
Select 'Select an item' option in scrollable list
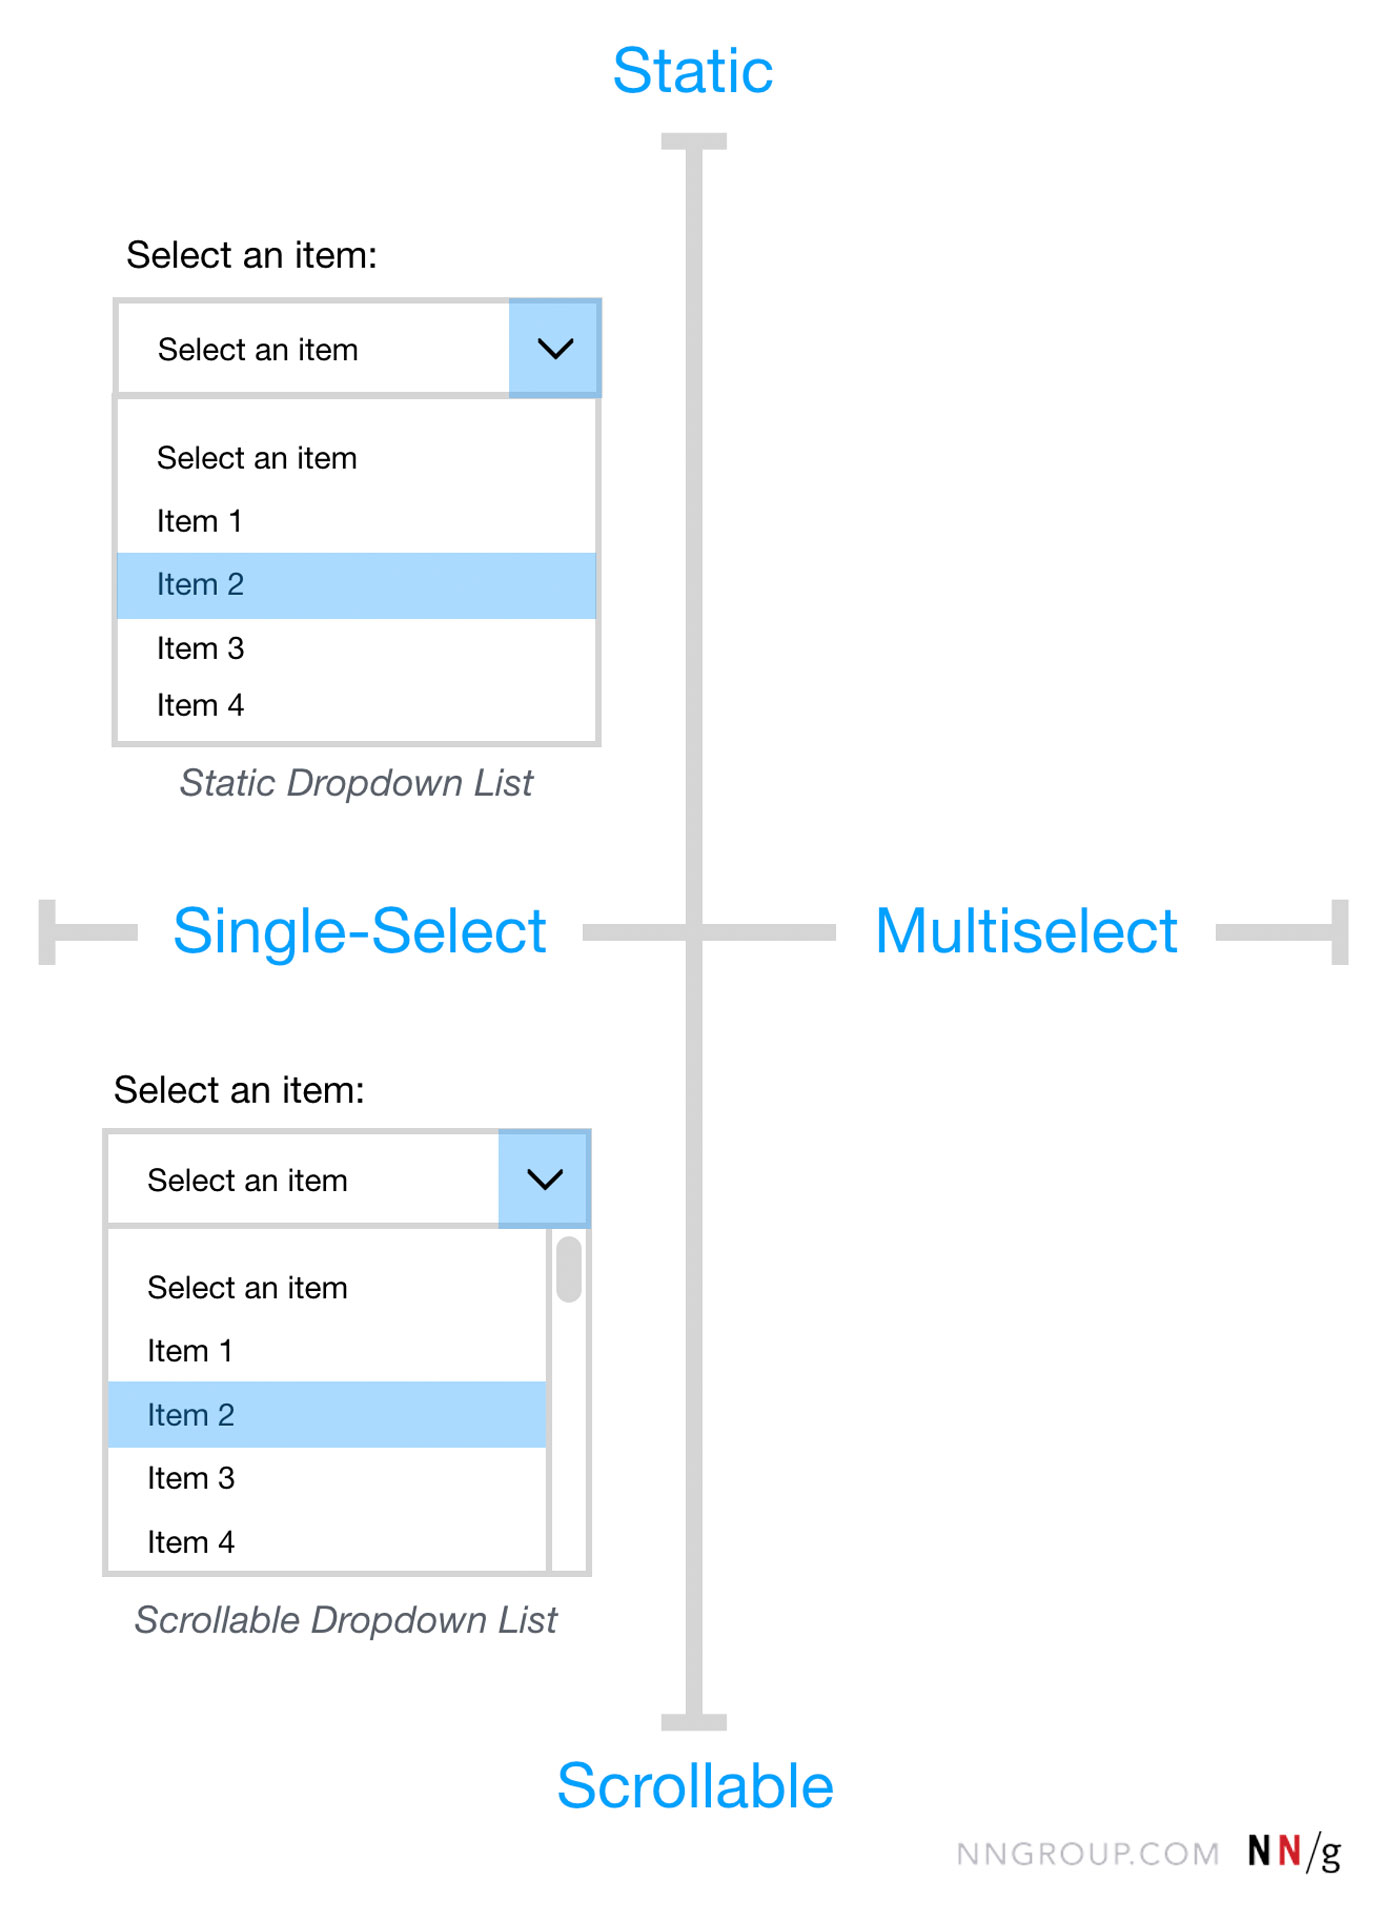(x=247, y=1288)
